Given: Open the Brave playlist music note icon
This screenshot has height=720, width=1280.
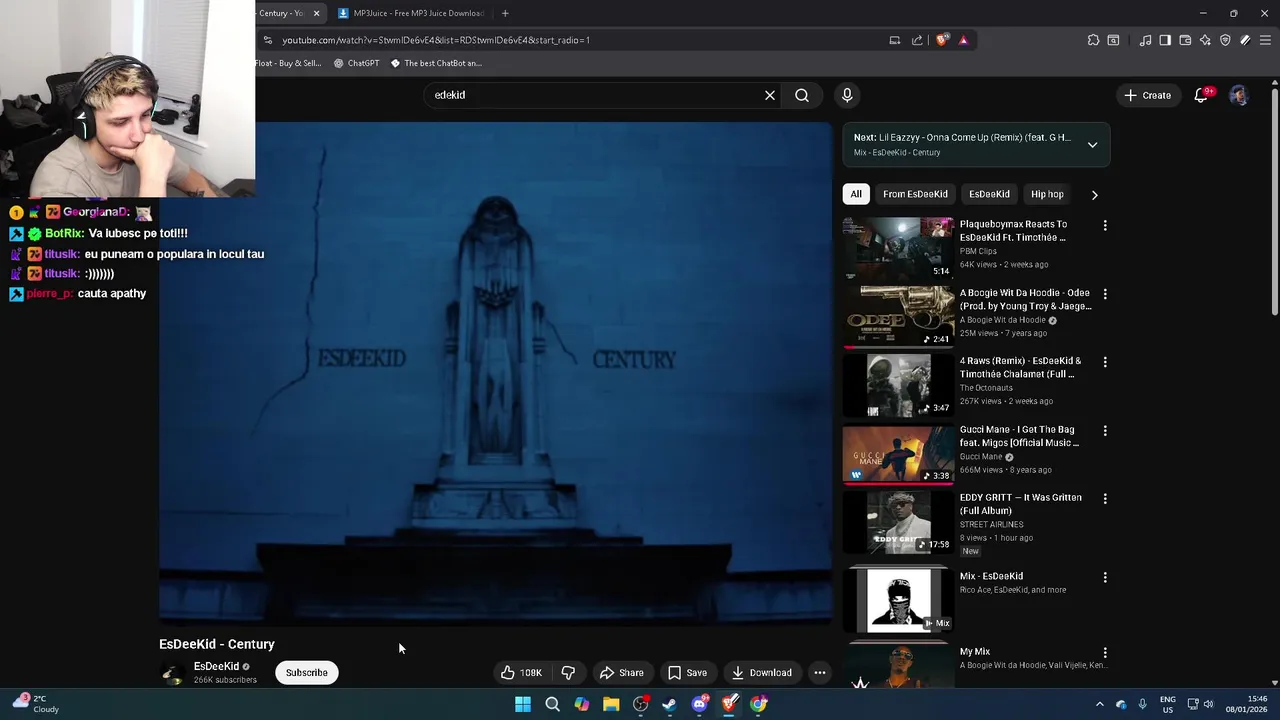Looking at the screenshot, I should pos(1145,40).
